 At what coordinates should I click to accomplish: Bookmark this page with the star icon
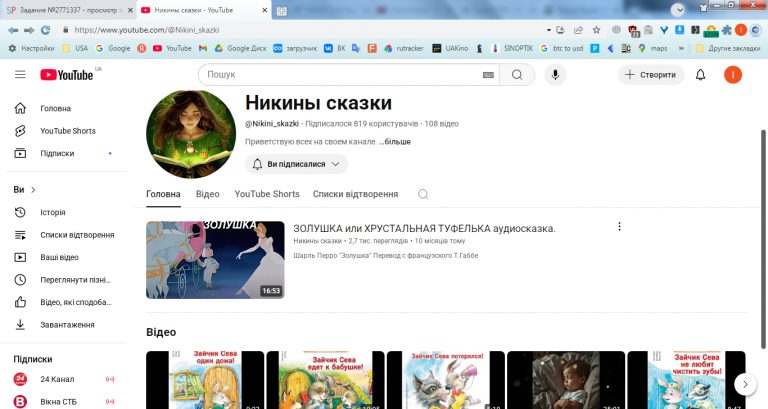[596, 30]
